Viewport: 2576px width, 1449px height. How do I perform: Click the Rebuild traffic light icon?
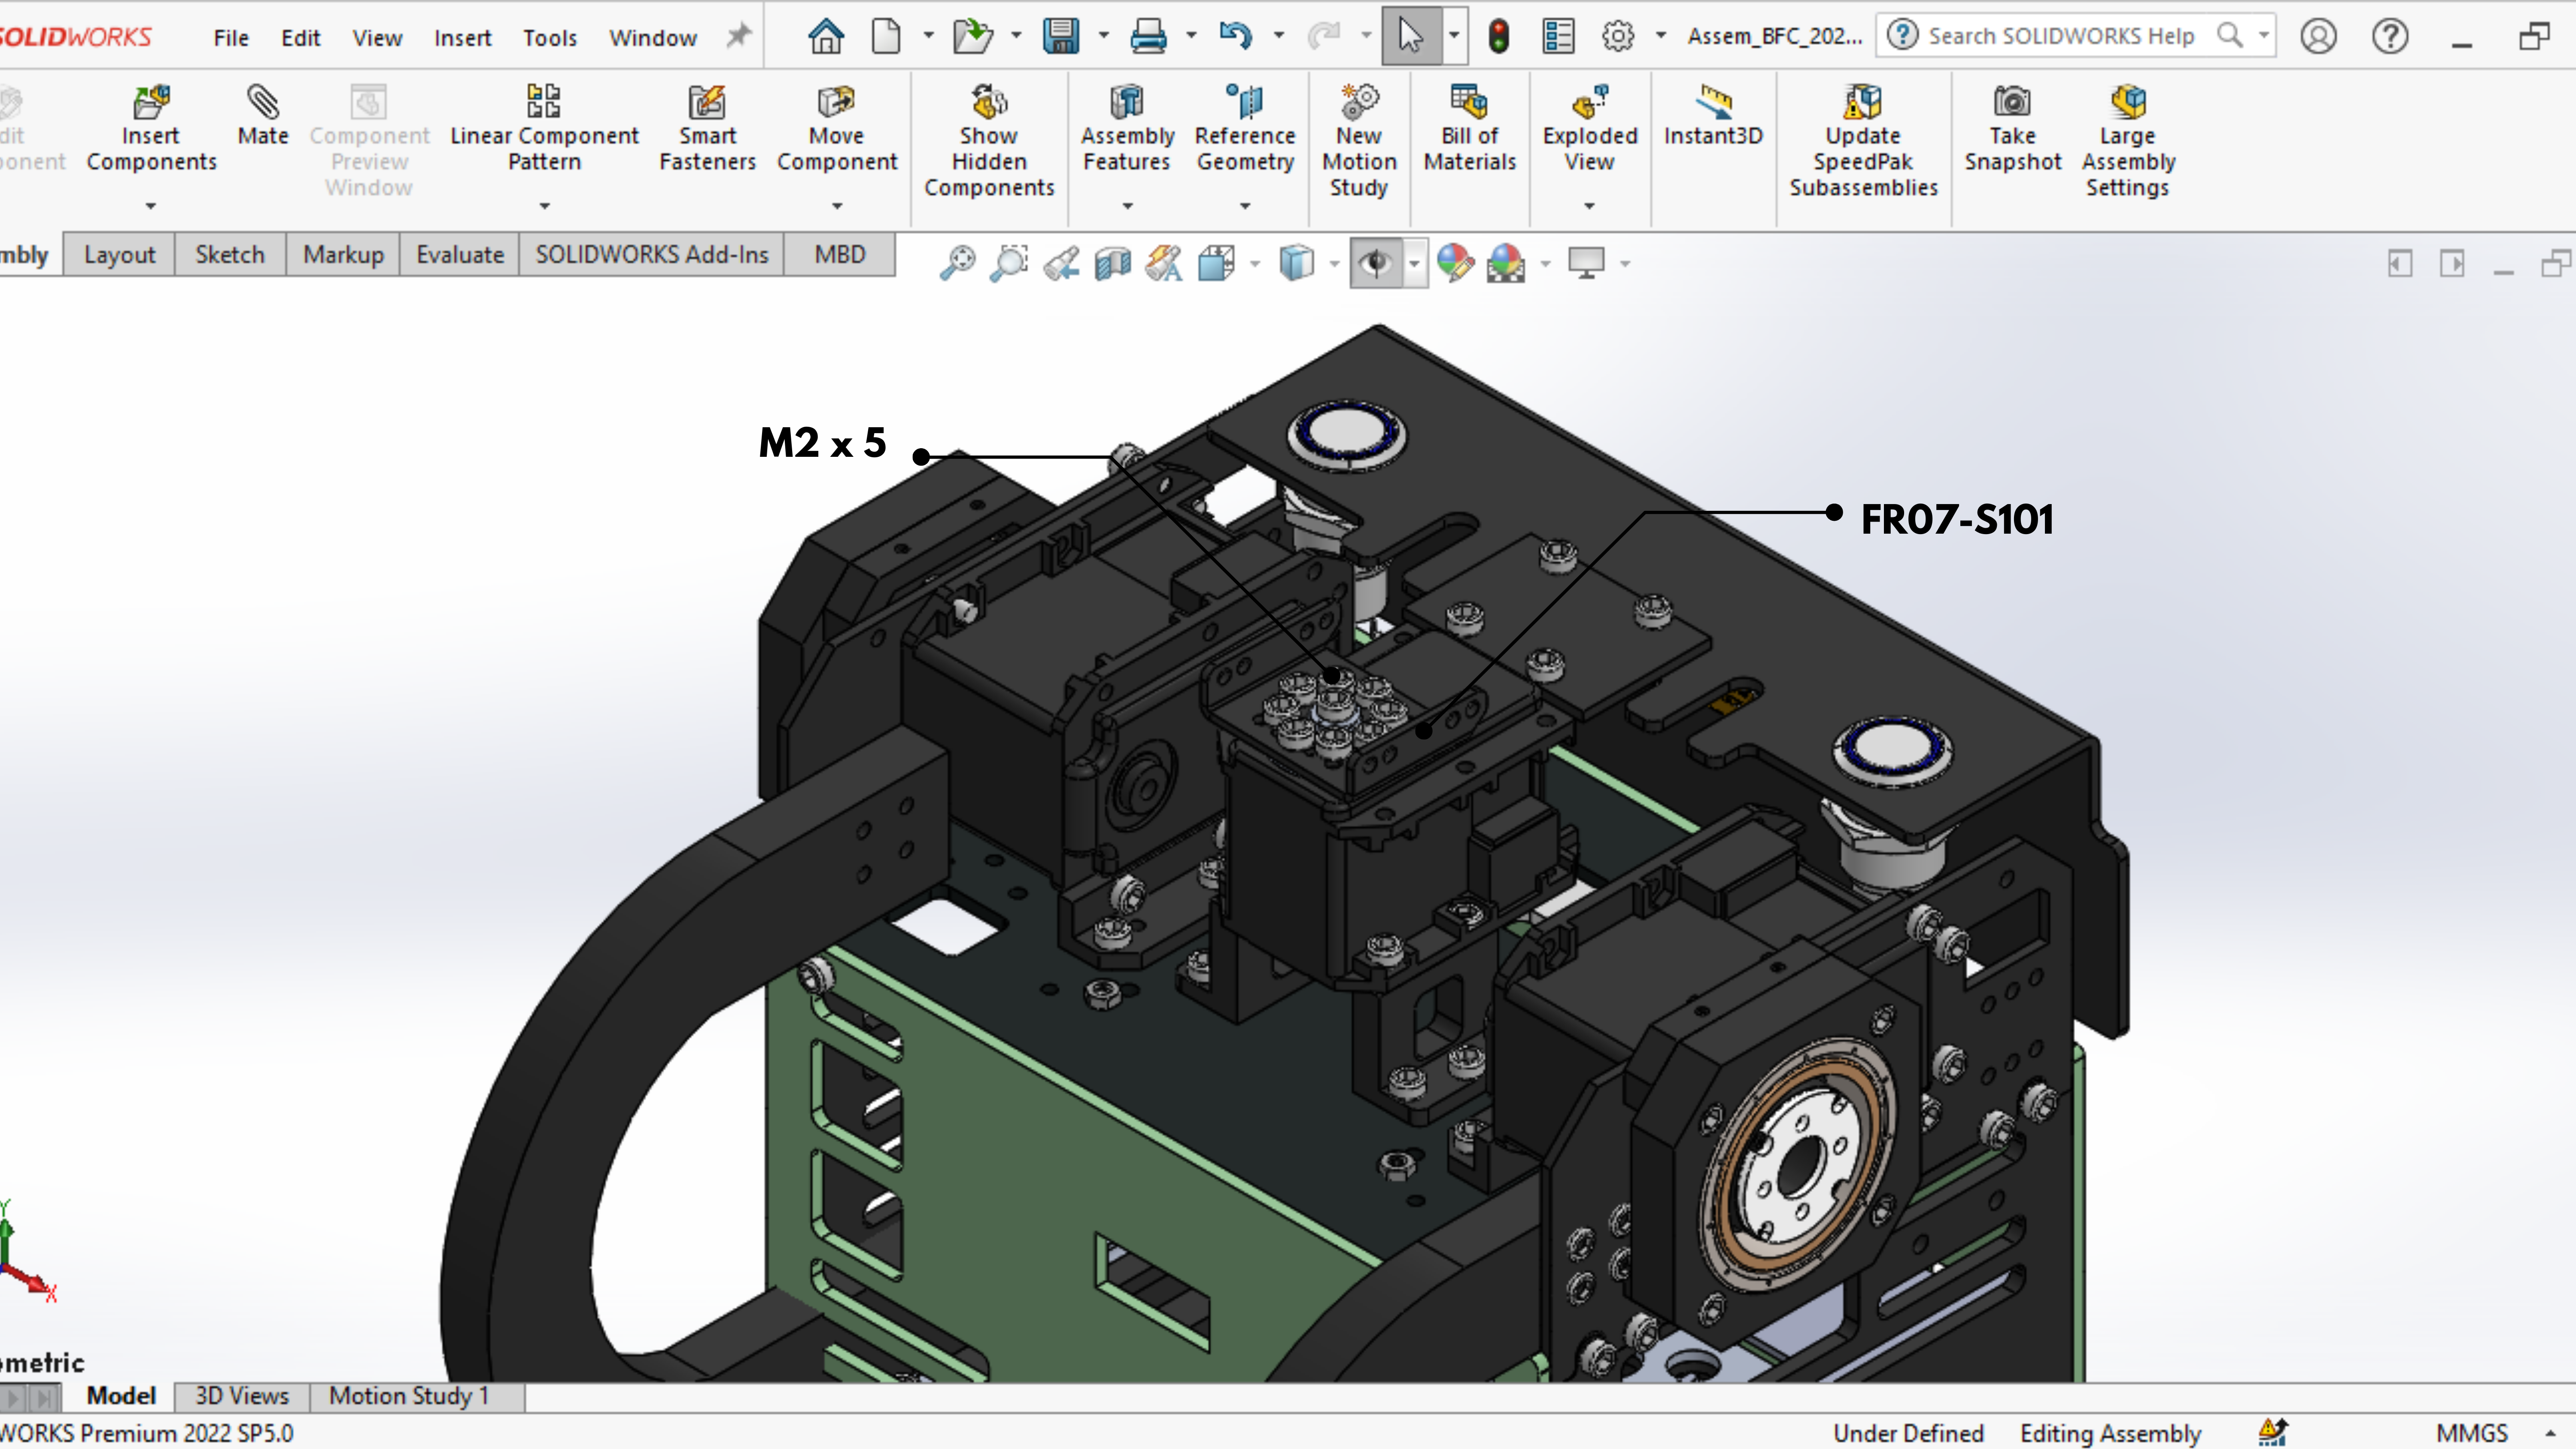1498,37
